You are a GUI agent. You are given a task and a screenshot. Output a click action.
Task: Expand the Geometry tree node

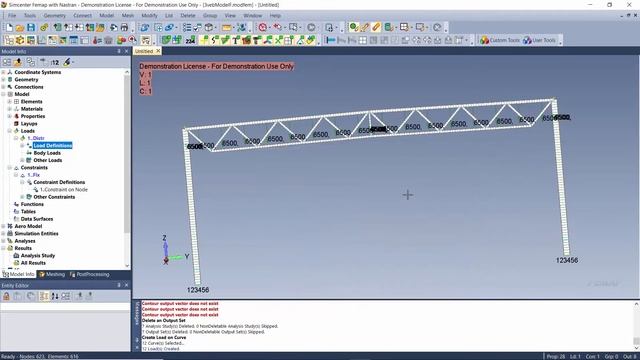tap(3, 80)
